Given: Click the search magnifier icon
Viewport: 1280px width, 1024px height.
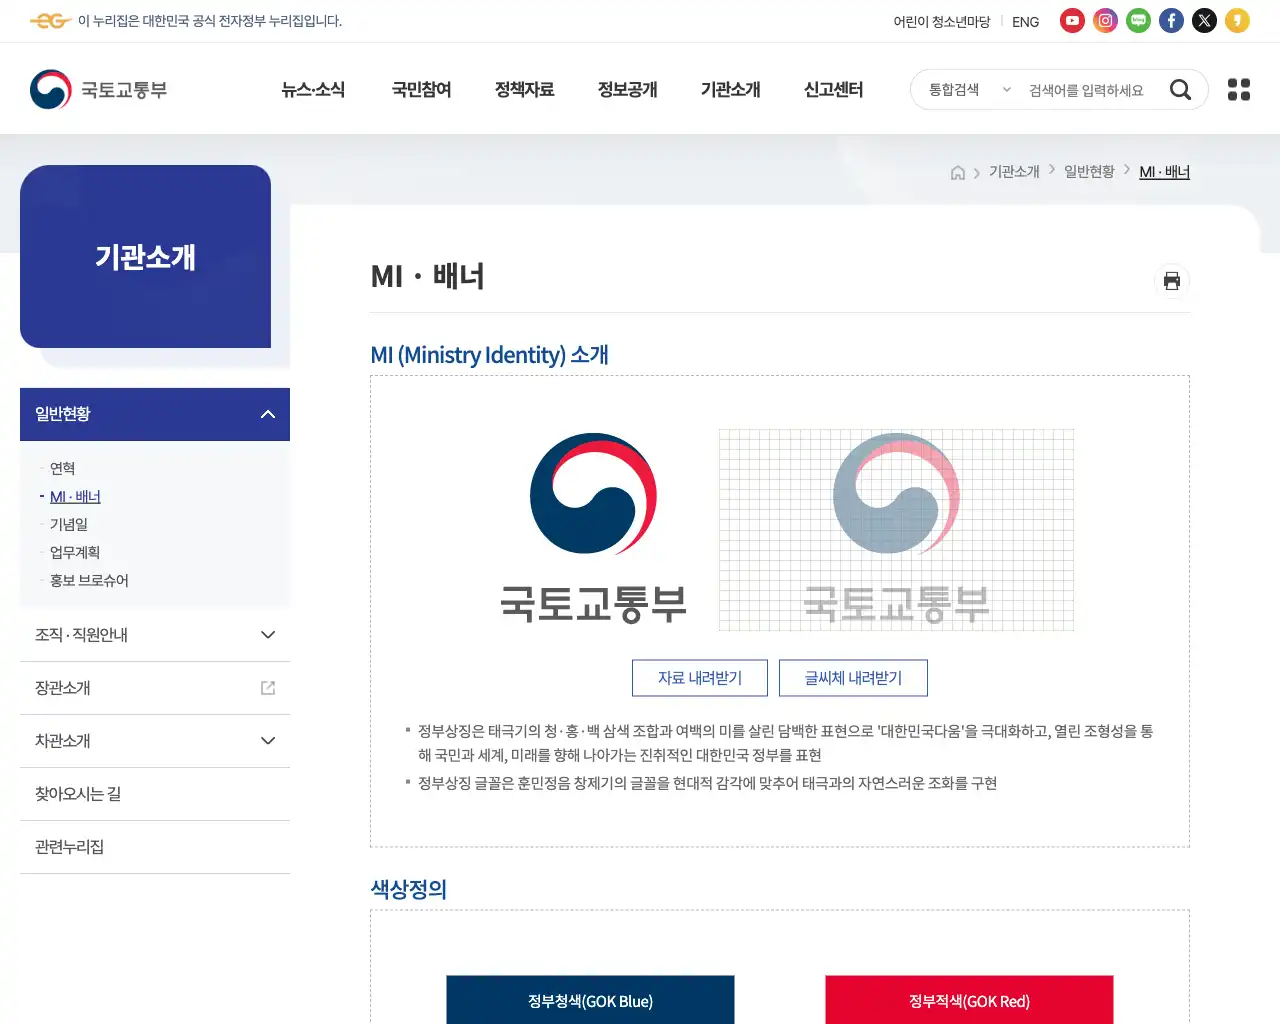Looking at the screenshot, I should point(1180,90).
